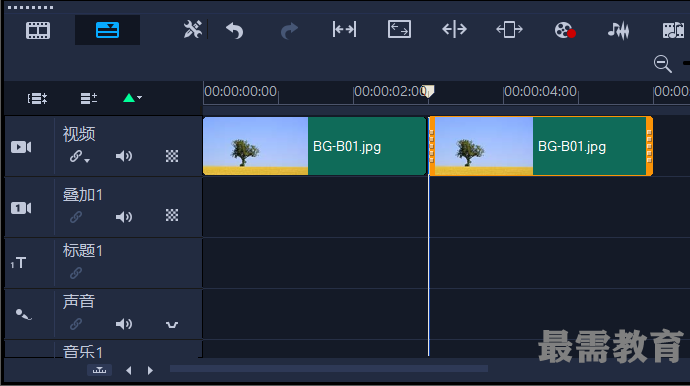690x386 pixels.
Task: Select the 声音 track label
Action: click(79, 301)
